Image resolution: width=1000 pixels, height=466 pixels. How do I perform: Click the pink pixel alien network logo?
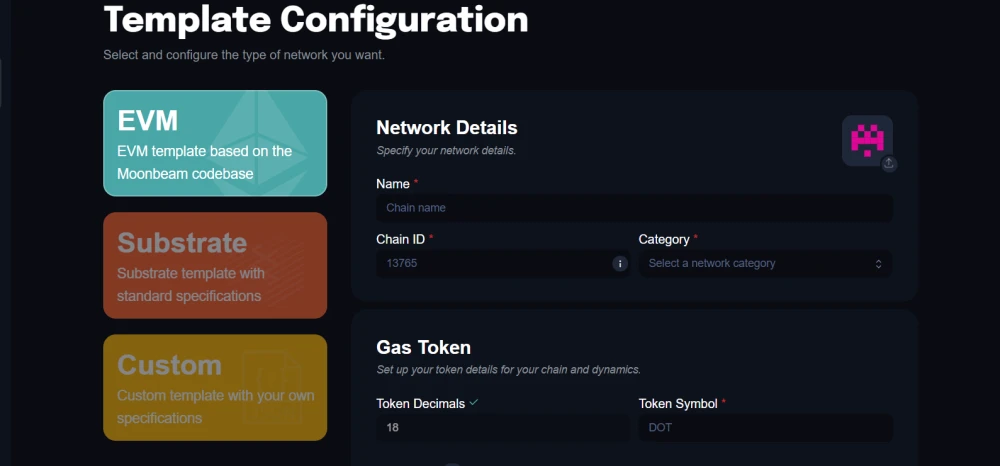click(867, 140)
